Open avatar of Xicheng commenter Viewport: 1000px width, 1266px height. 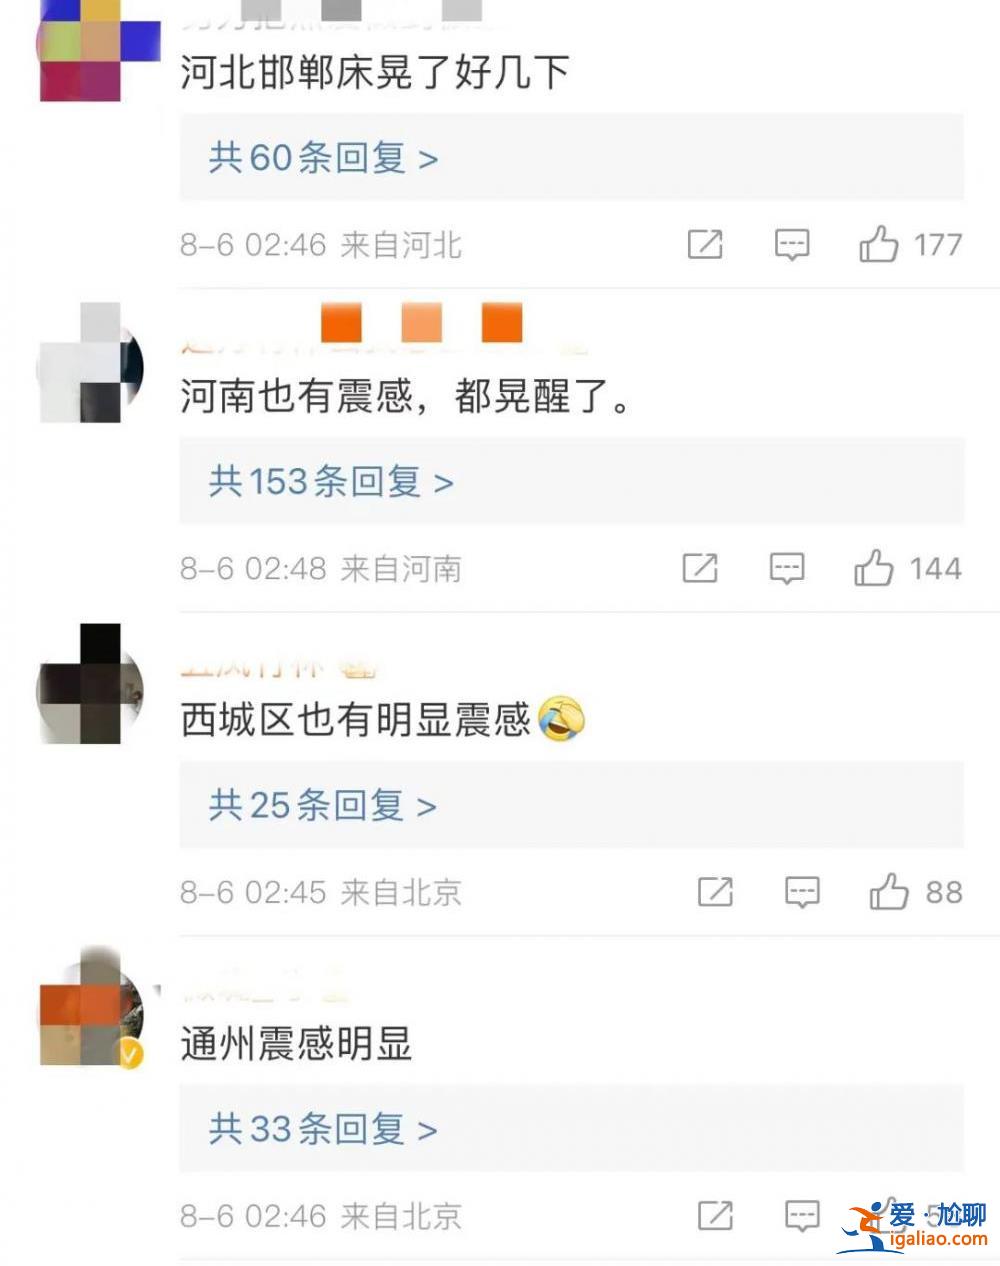pyautogui.click(x=91, y=684)
